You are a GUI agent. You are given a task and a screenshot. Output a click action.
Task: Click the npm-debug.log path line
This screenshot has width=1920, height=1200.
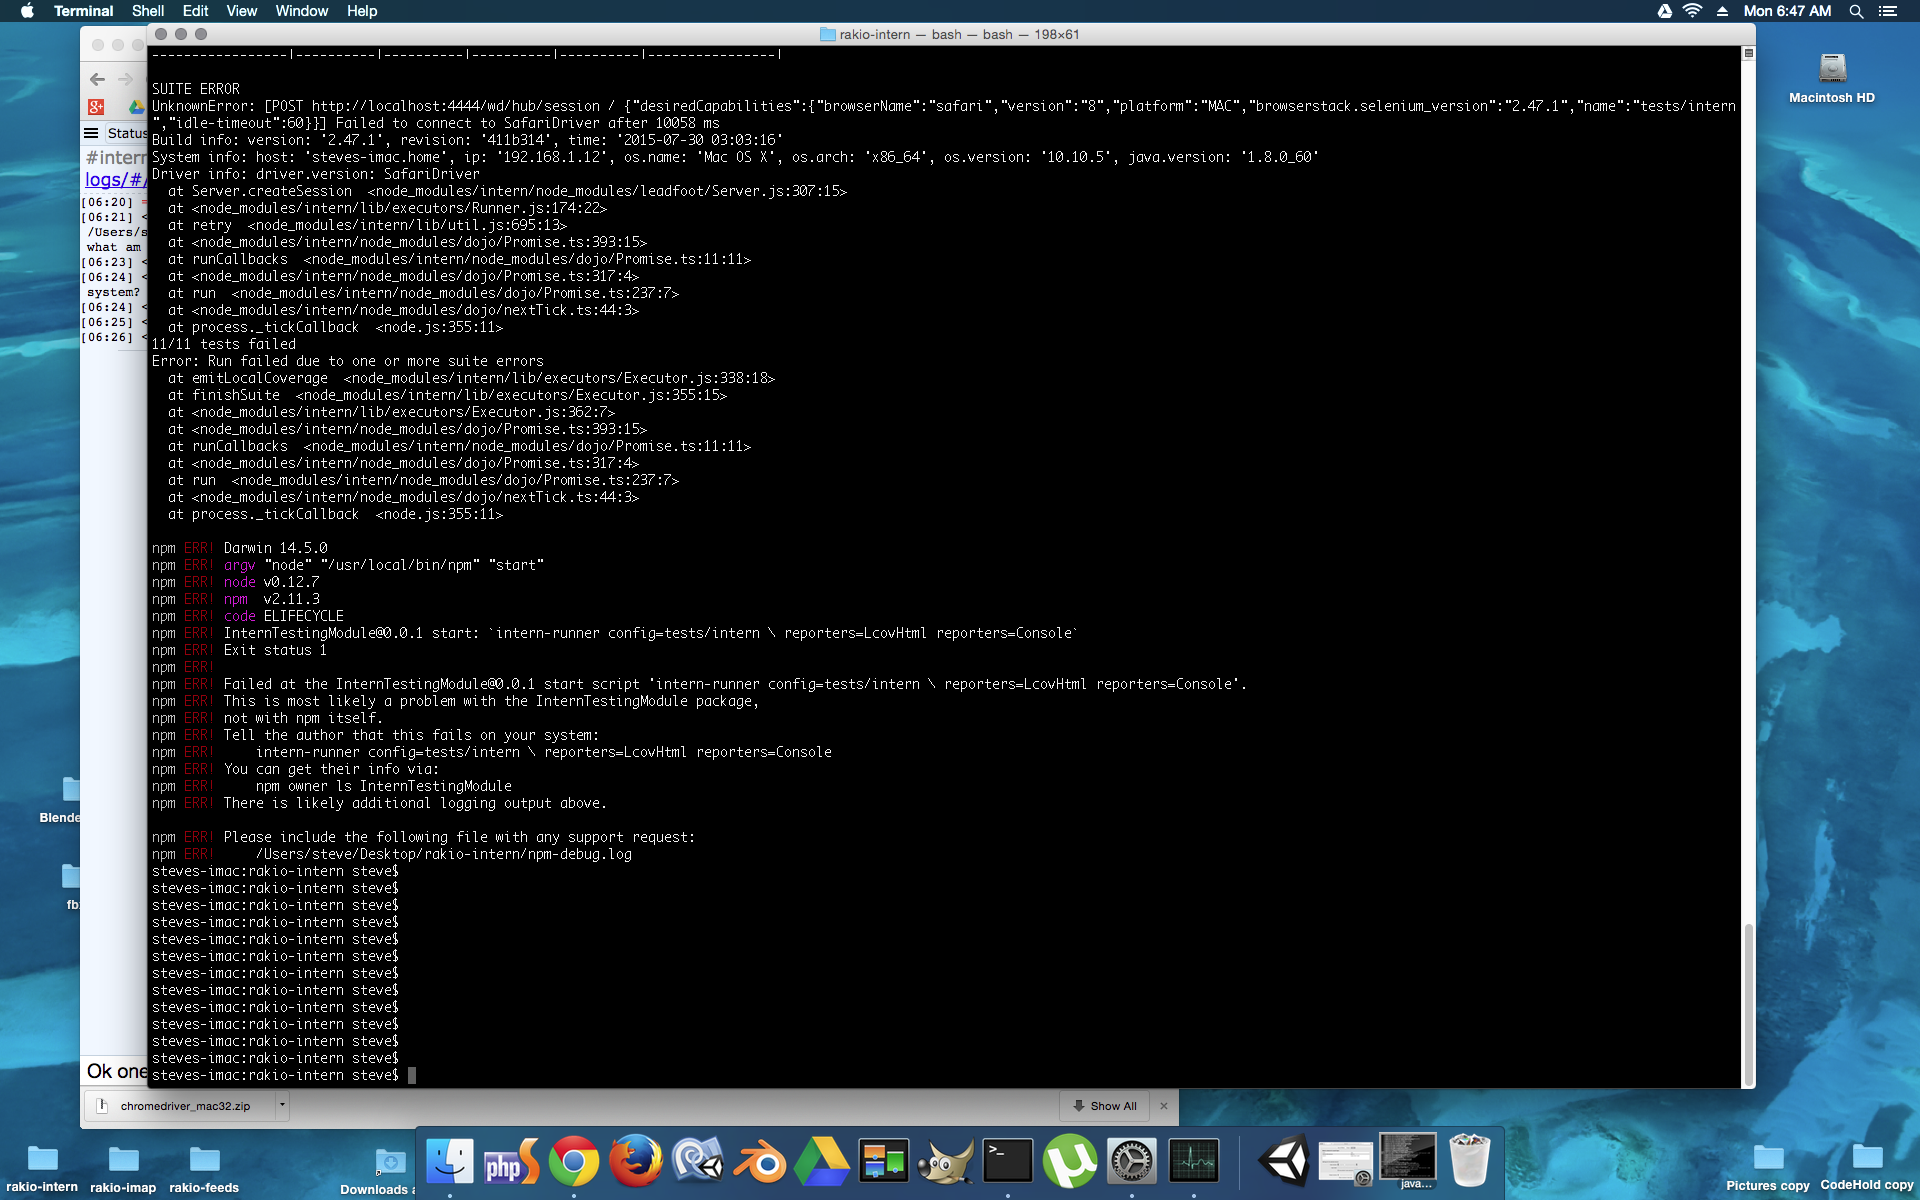click(444, 854)
